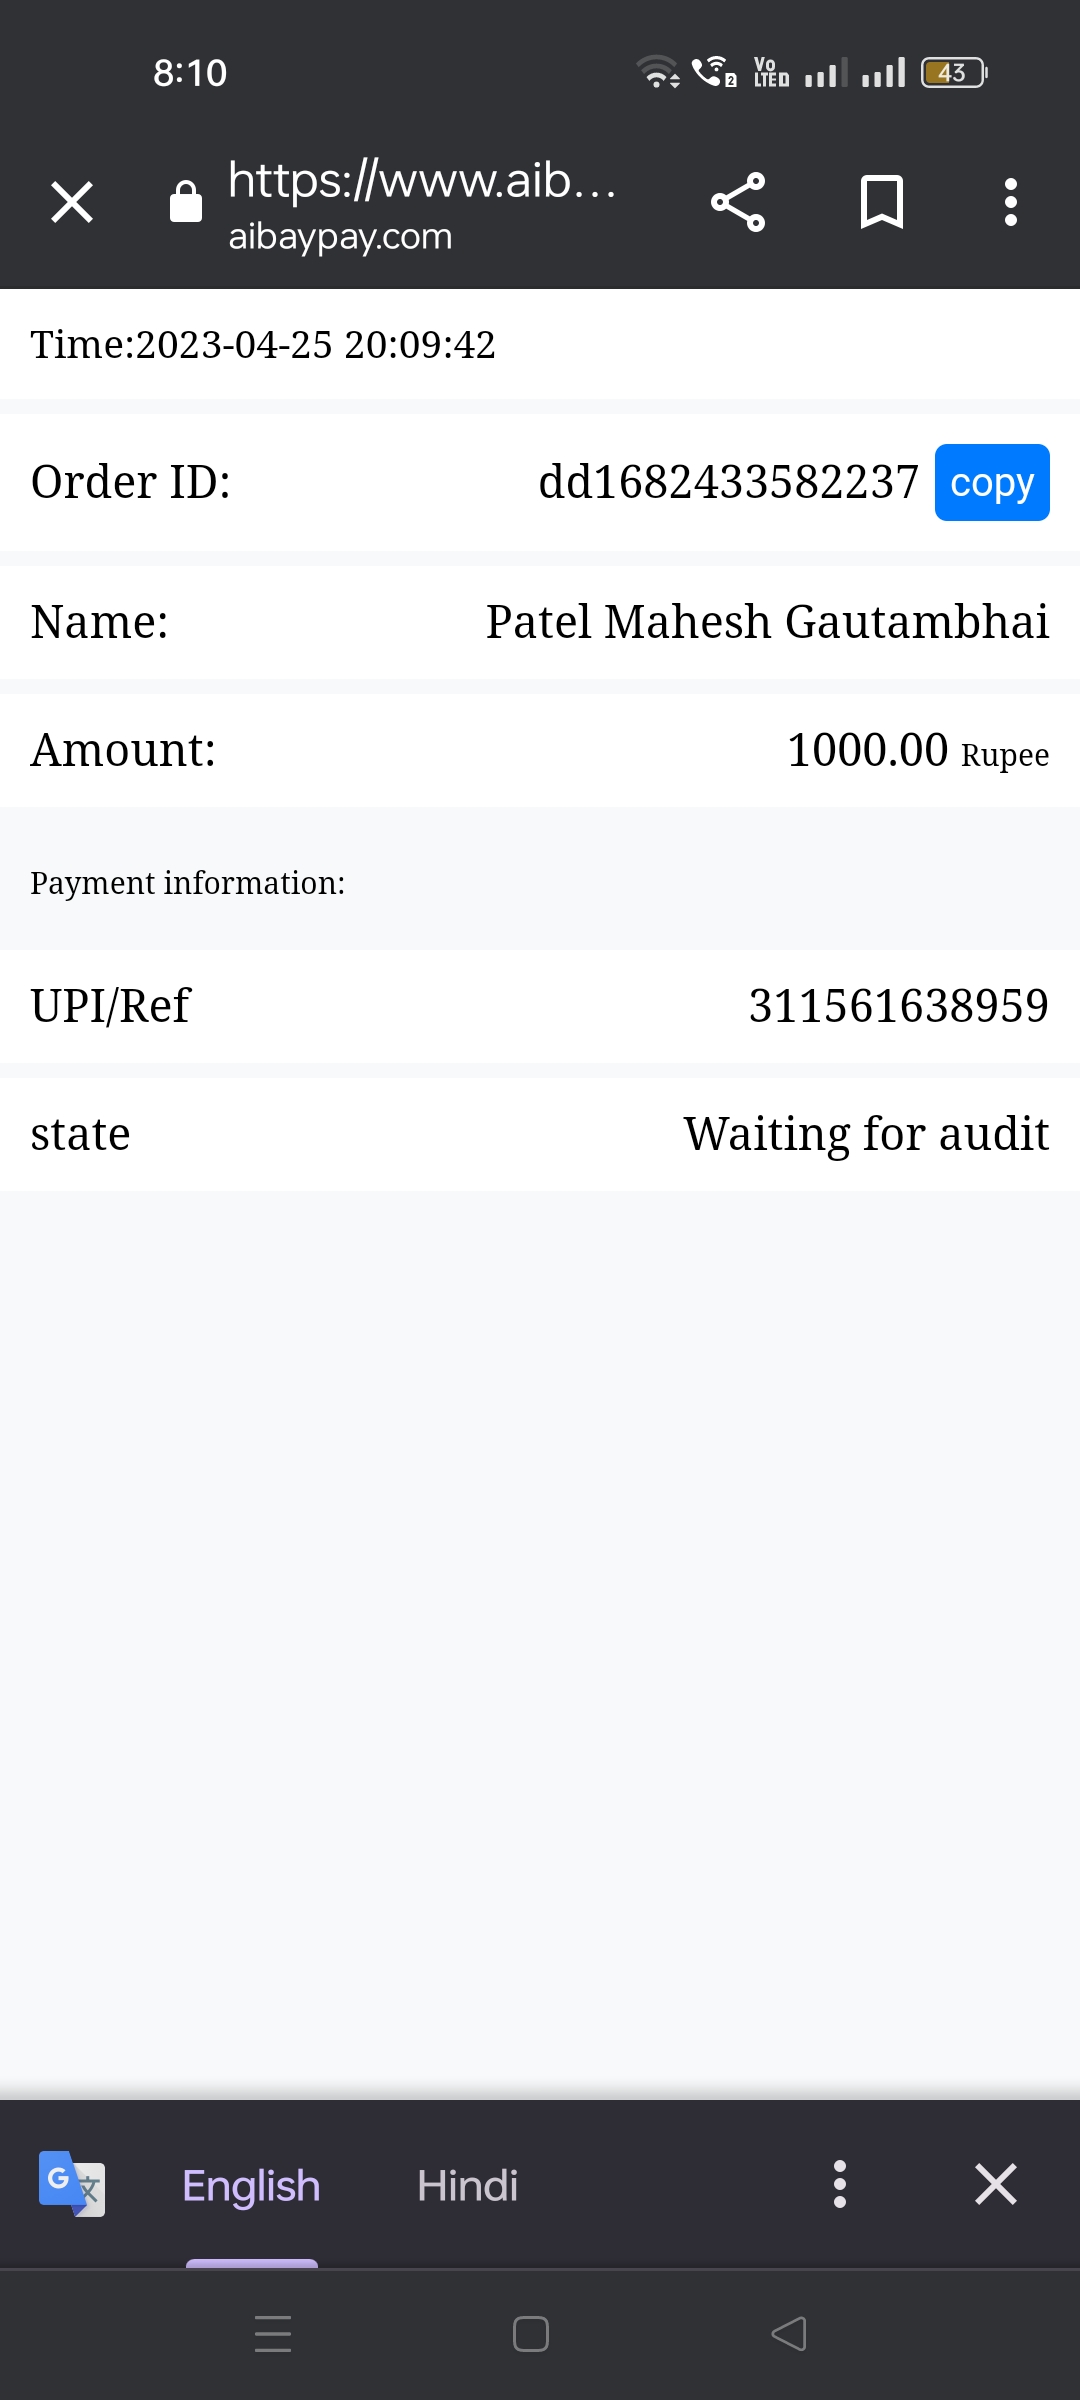Tap the battery indicator in status bar
Screen dimensions: 1080x2400
[953, 73]
